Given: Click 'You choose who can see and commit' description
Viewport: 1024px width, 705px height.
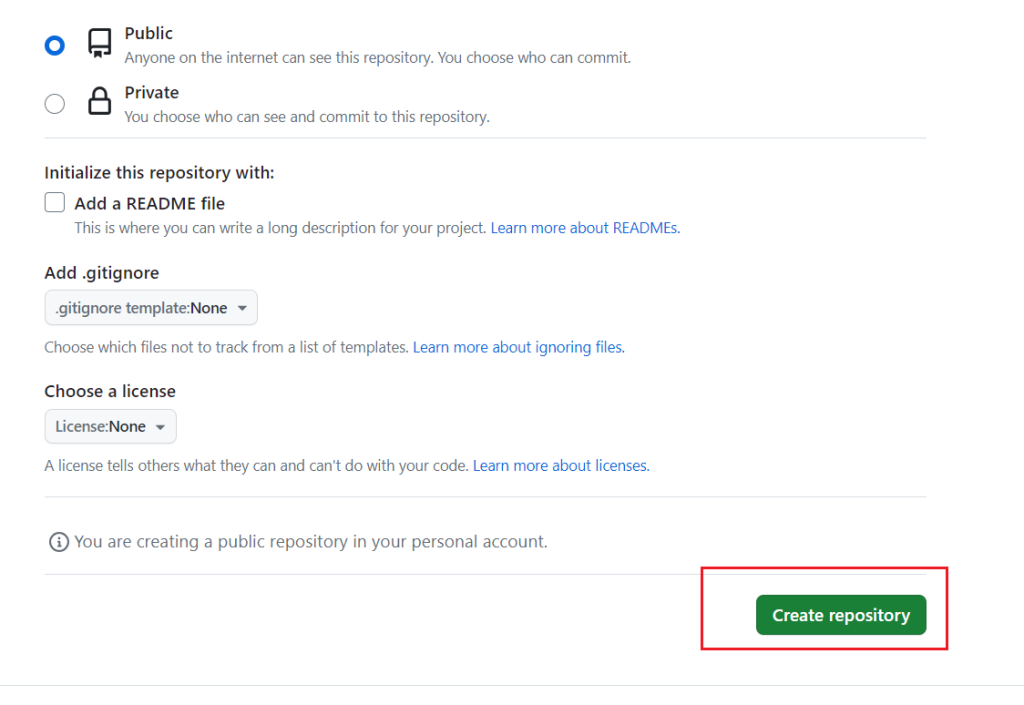Looking at the screenshot, I should 307,117.
